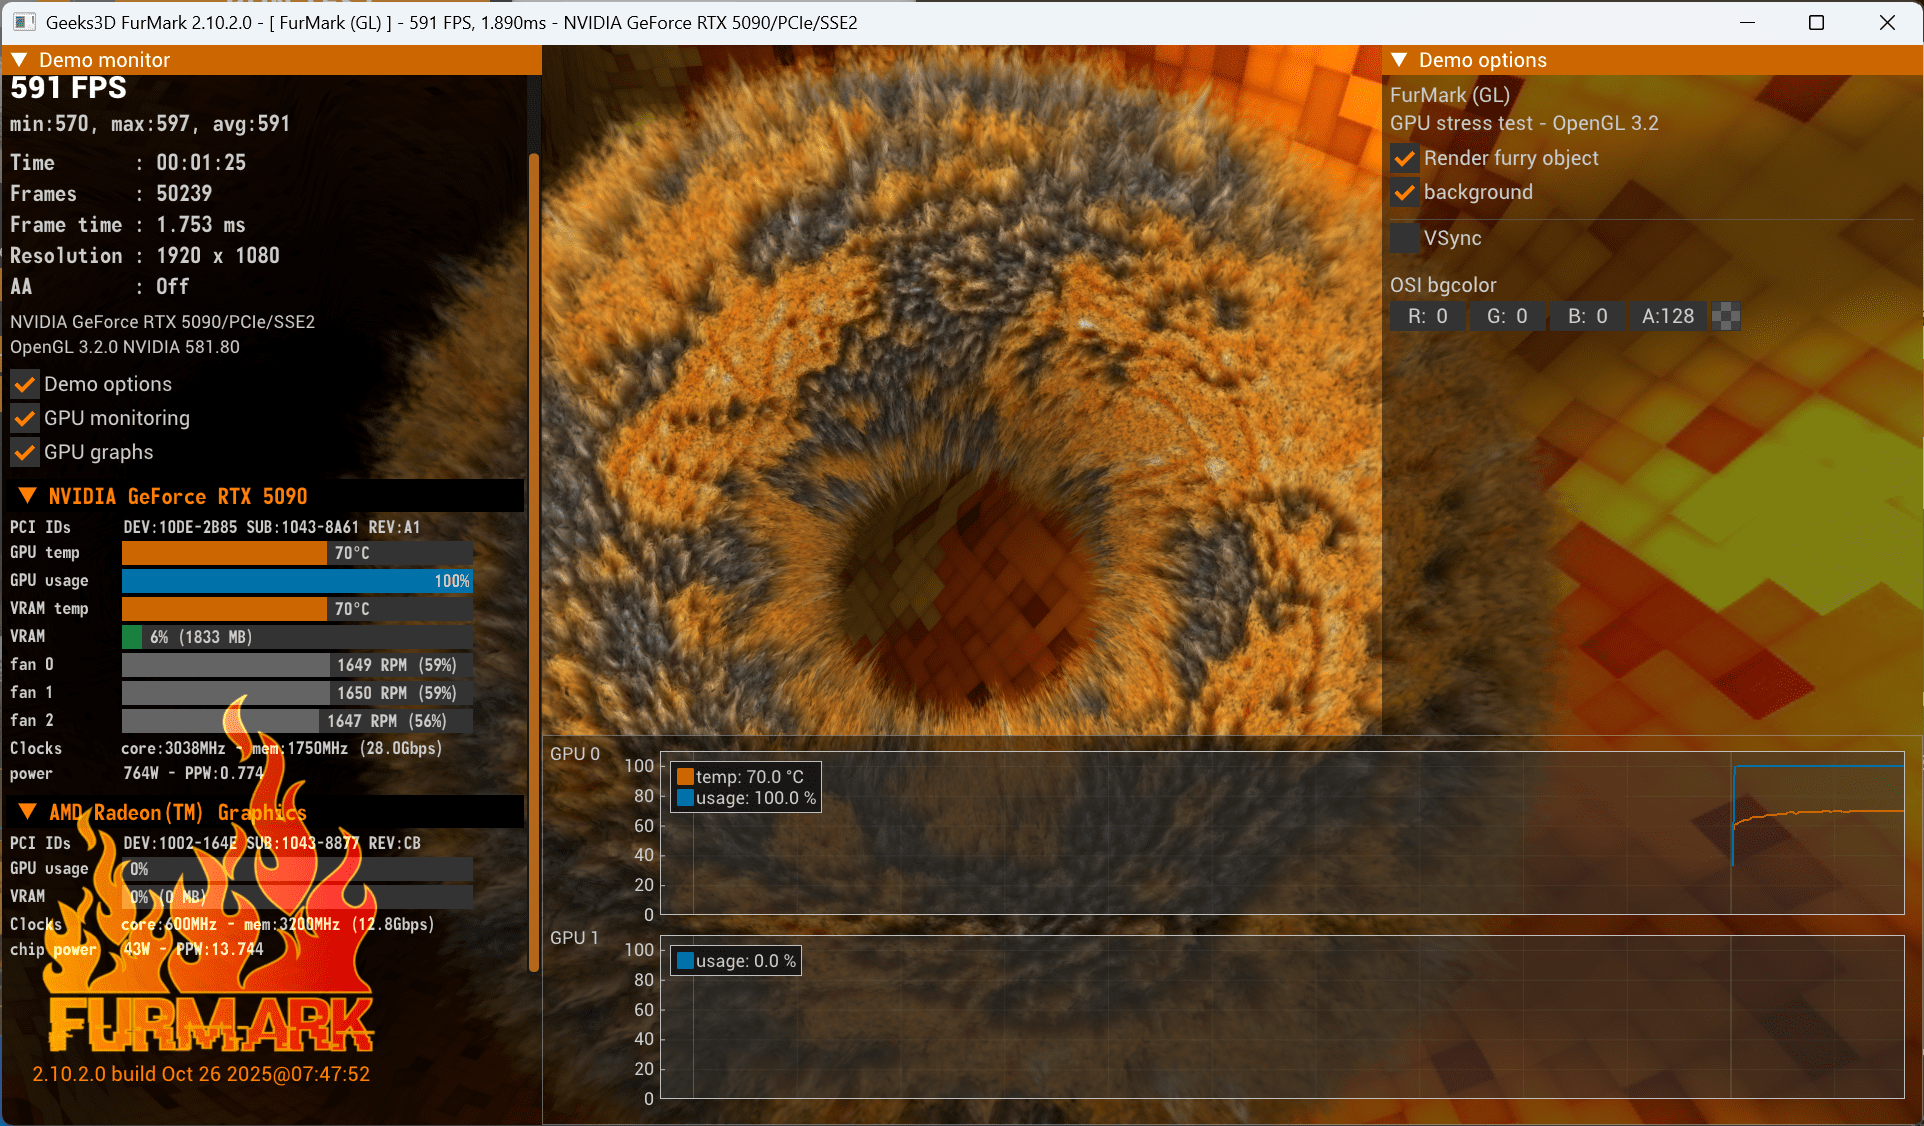1924x1126 pixels.
Task: Click the OSI bgcolor checkered swatch
Action: (x=1726, y=317)
